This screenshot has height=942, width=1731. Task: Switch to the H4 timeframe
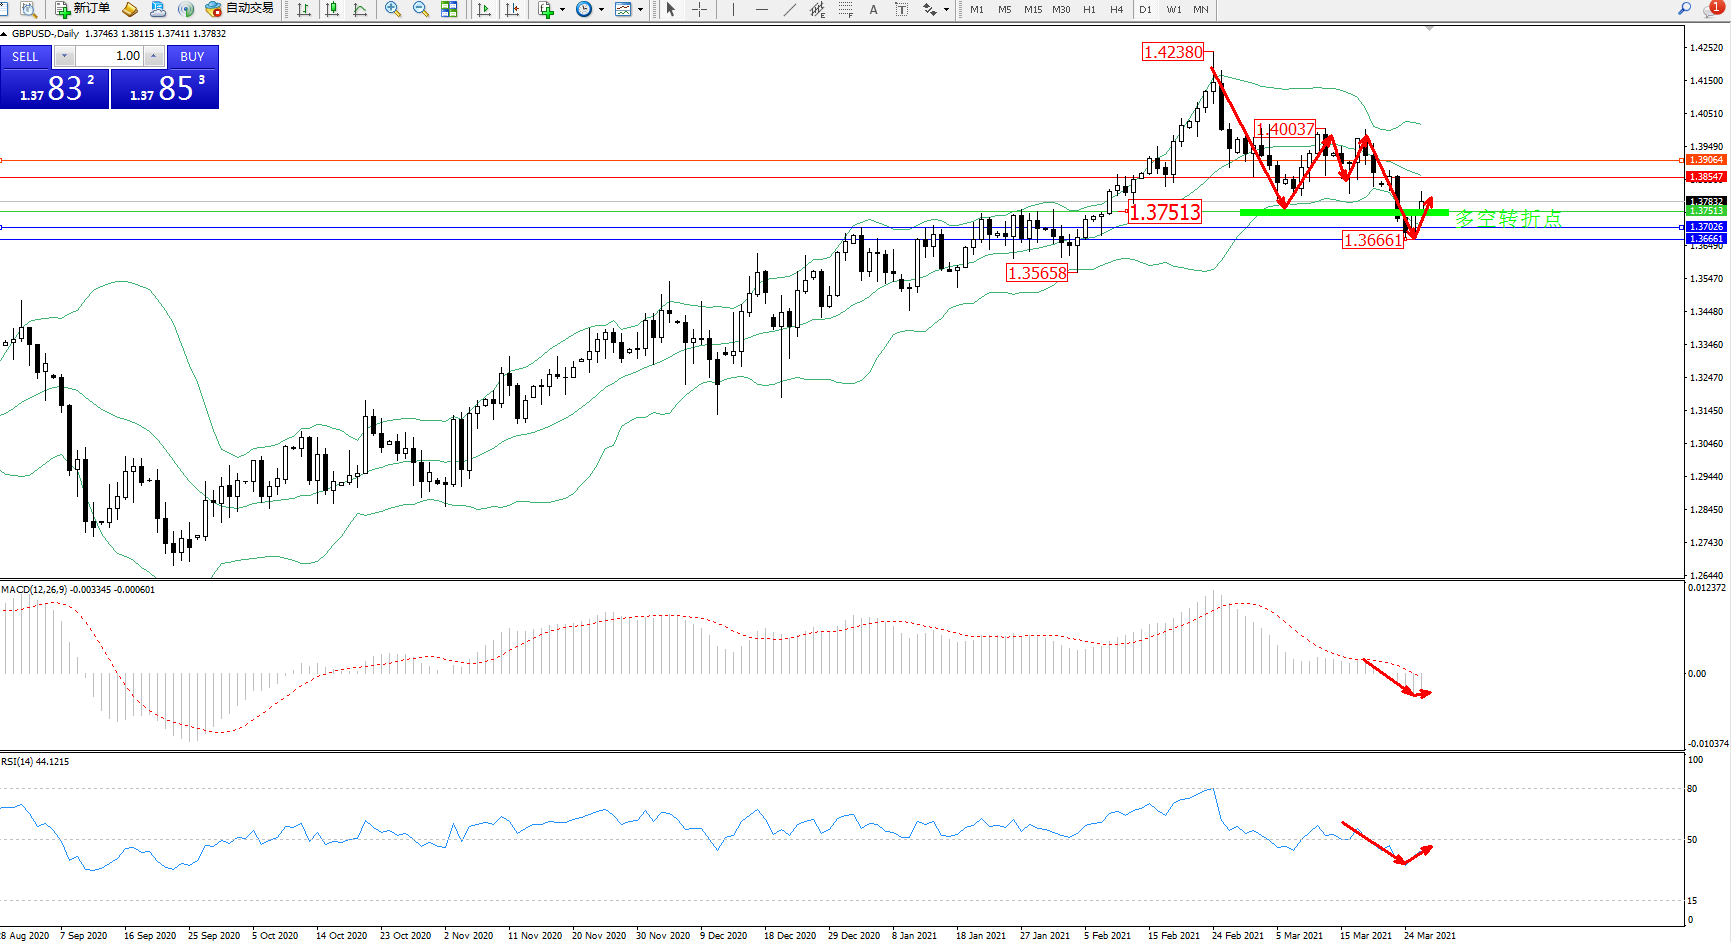(x=1117, y=9)
